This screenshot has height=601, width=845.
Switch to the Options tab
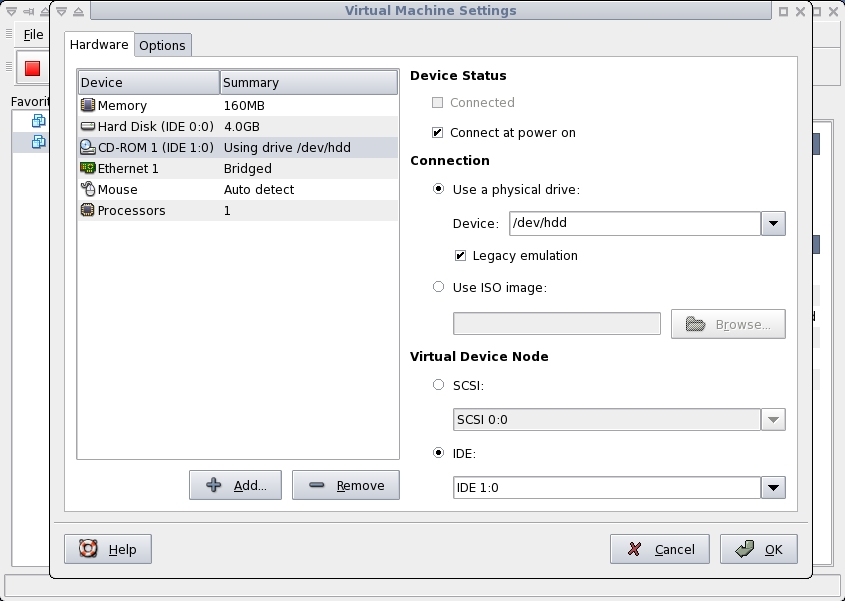coord(162,45)
